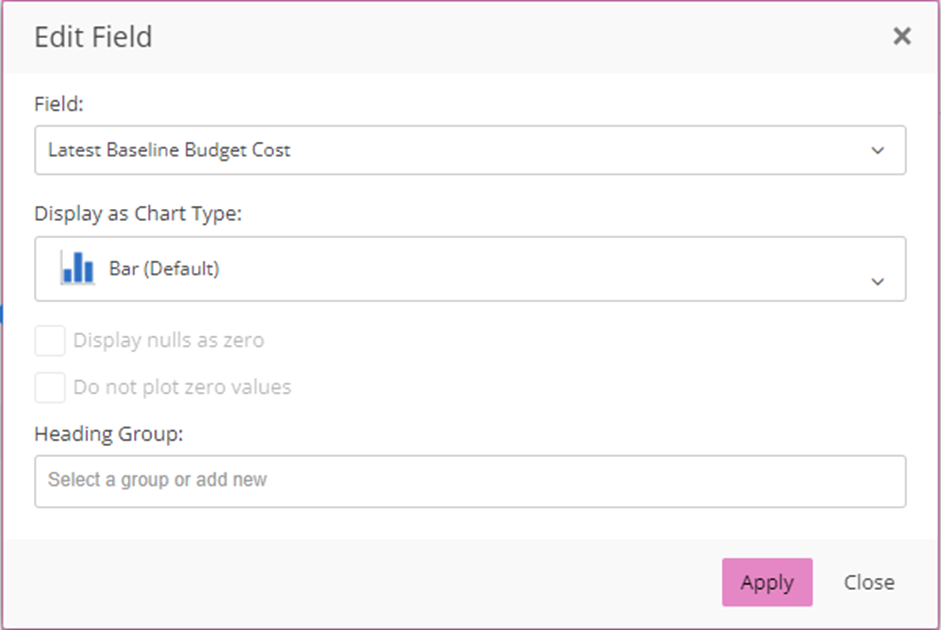Image resolution: width=941 pixels, height=630 pixels.
Task: Click the Close text button
Action: (x=868, y=582)
